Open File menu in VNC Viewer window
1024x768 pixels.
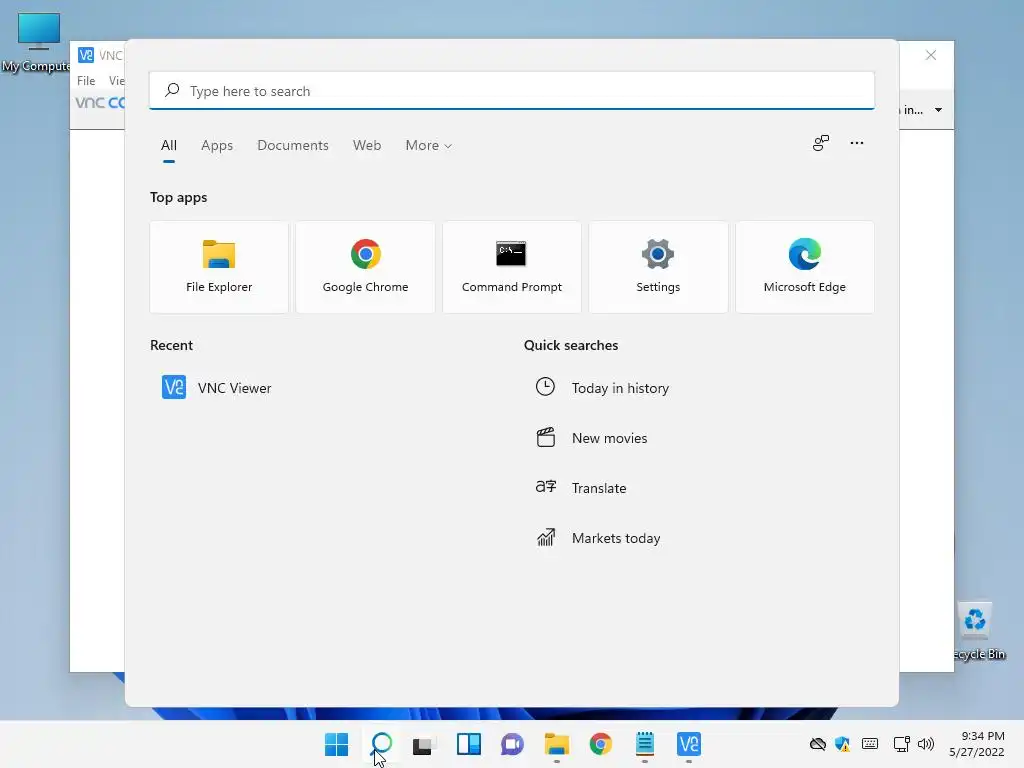pos(86,81)
